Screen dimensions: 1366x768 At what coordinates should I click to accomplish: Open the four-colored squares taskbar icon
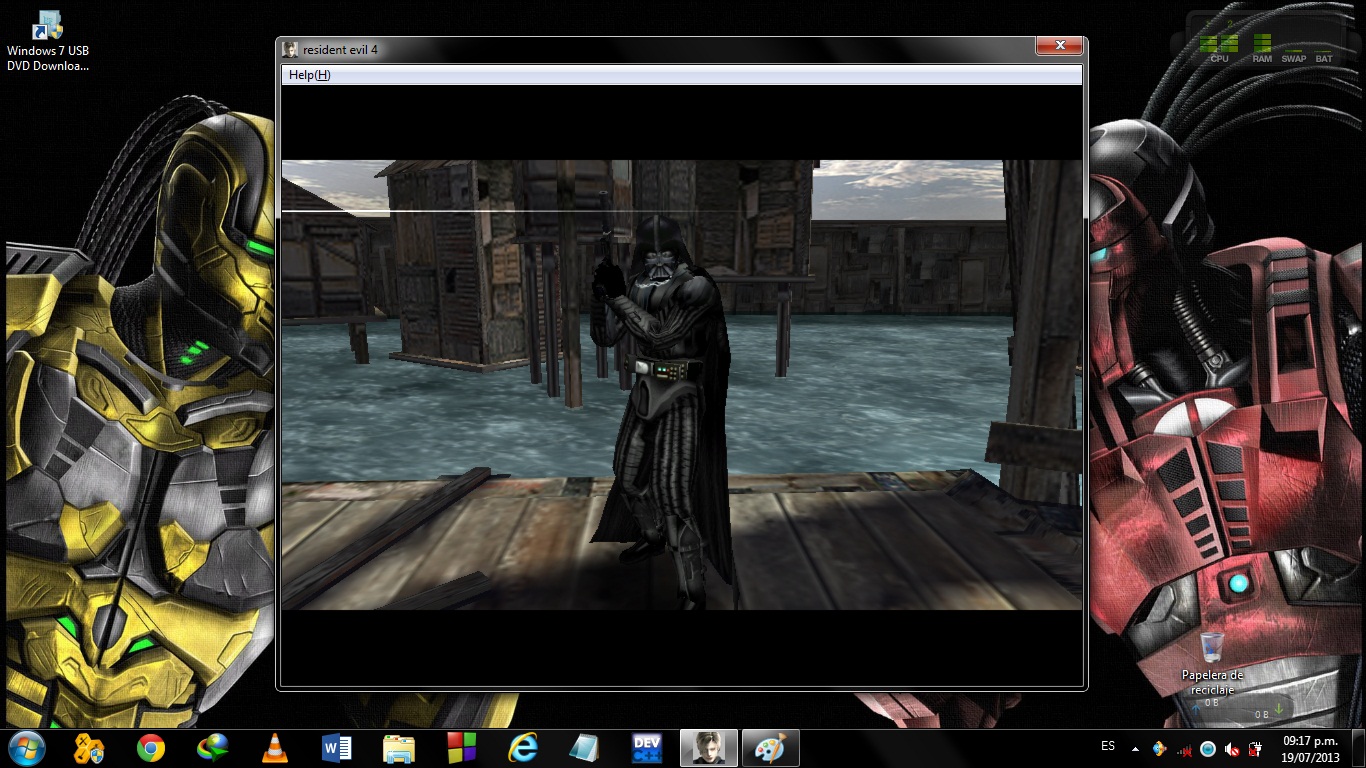pos(461,748)
